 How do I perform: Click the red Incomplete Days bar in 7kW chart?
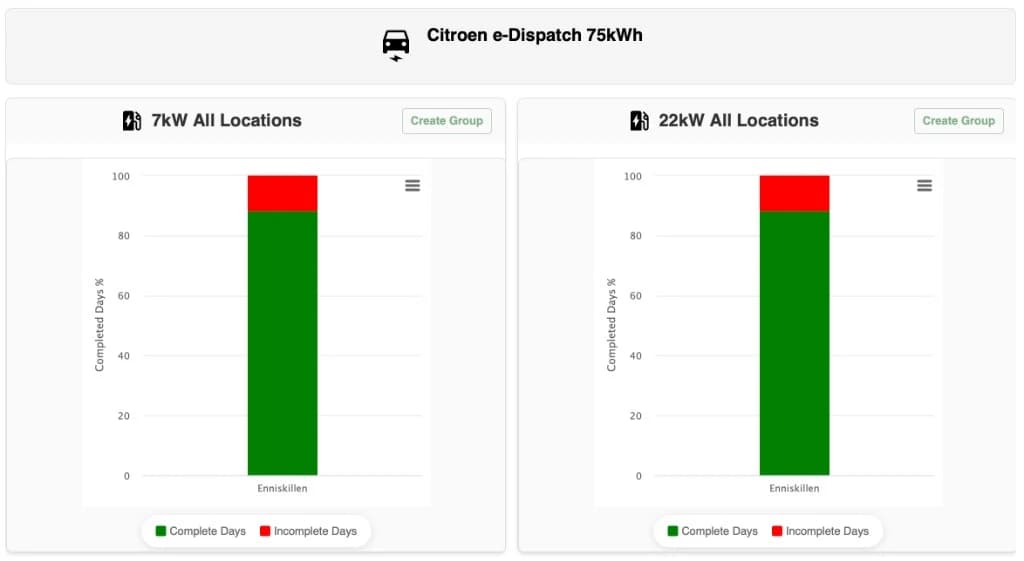(282, 193)
